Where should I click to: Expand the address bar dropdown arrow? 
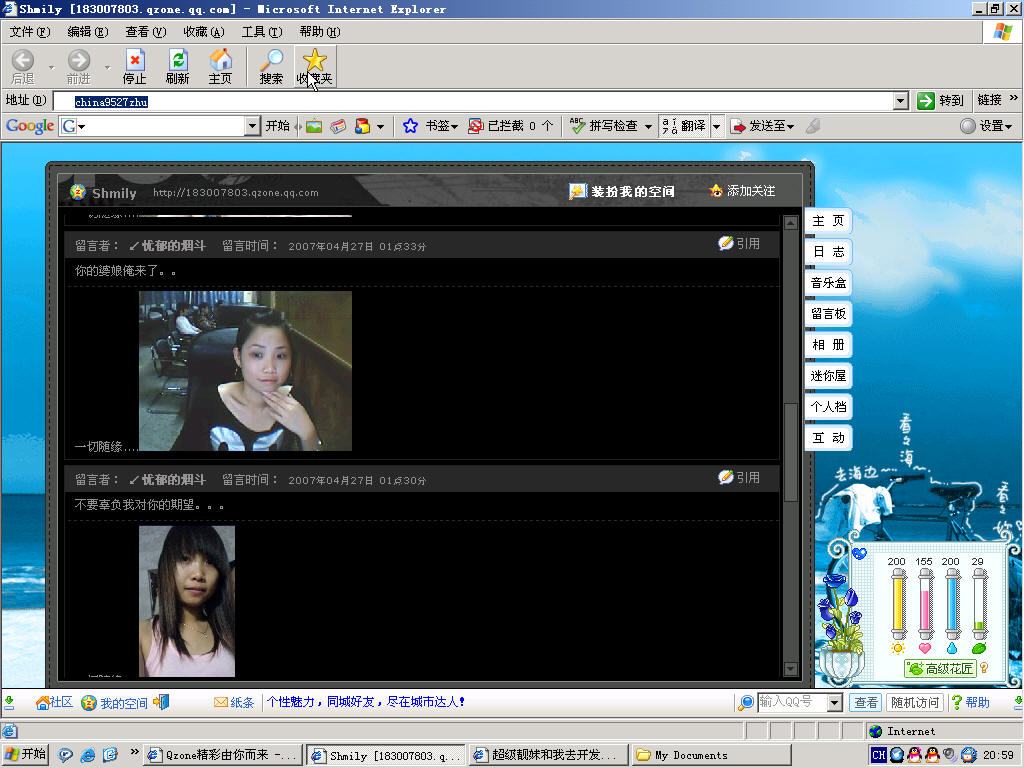pos(901,101)
